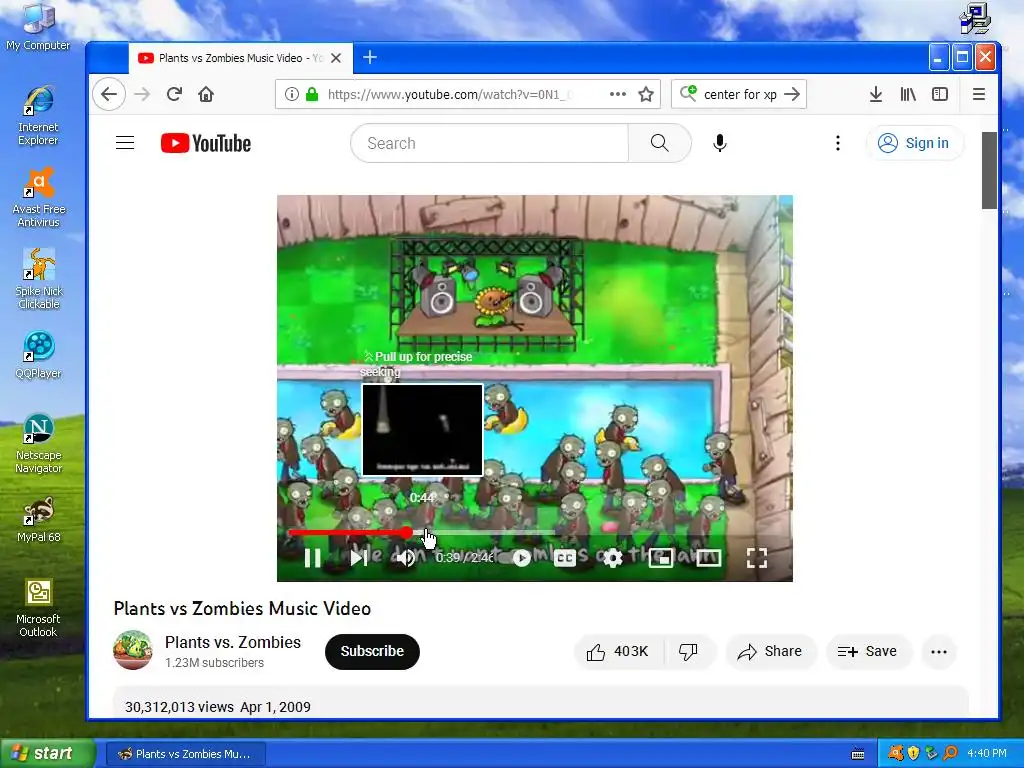Image resolution: width=1024 pixels, height=768 pixels.
Task: Click the magnifier icon in the system tray
Action: point(950,753)
